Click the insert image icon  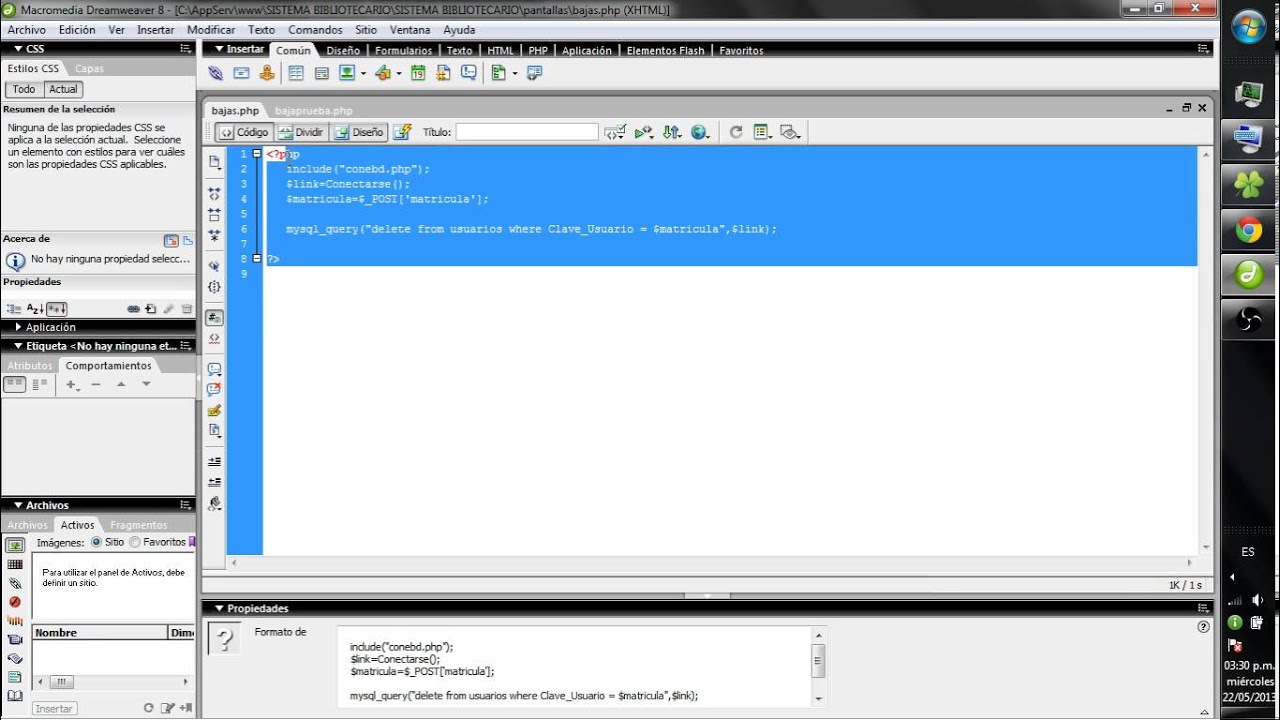point(347,73)
